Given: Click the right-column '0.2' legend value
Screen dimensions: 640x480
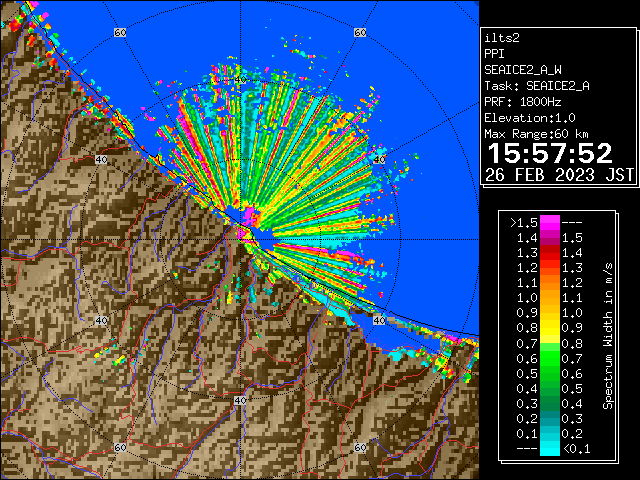Looking at the screenshot, I should point(572,433).
